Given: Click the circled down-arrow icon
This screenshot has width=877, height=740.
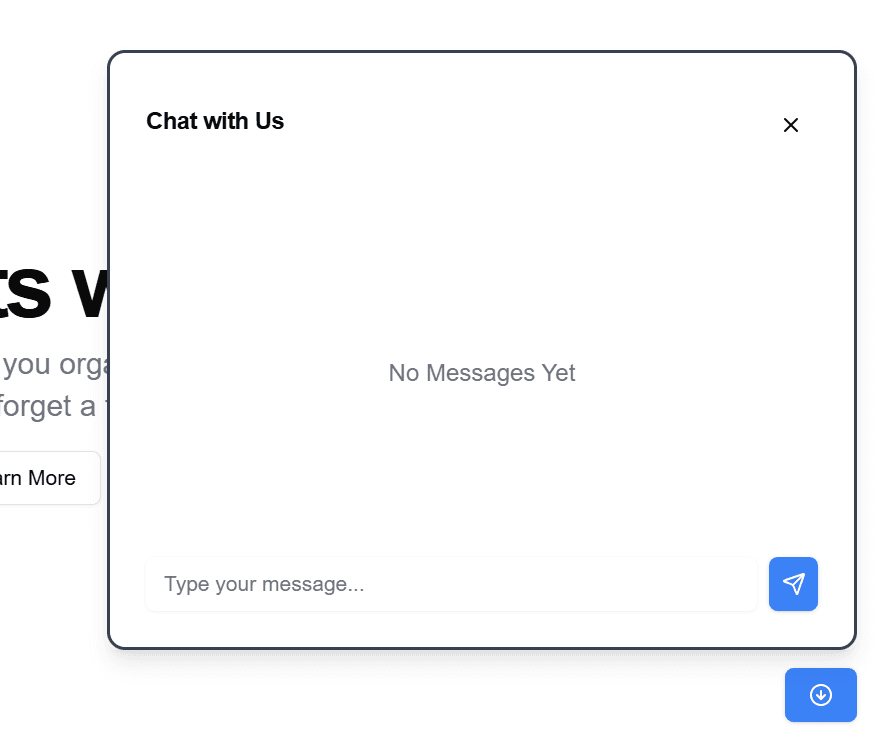Looking at the screenshot, I should pos(821,695).
